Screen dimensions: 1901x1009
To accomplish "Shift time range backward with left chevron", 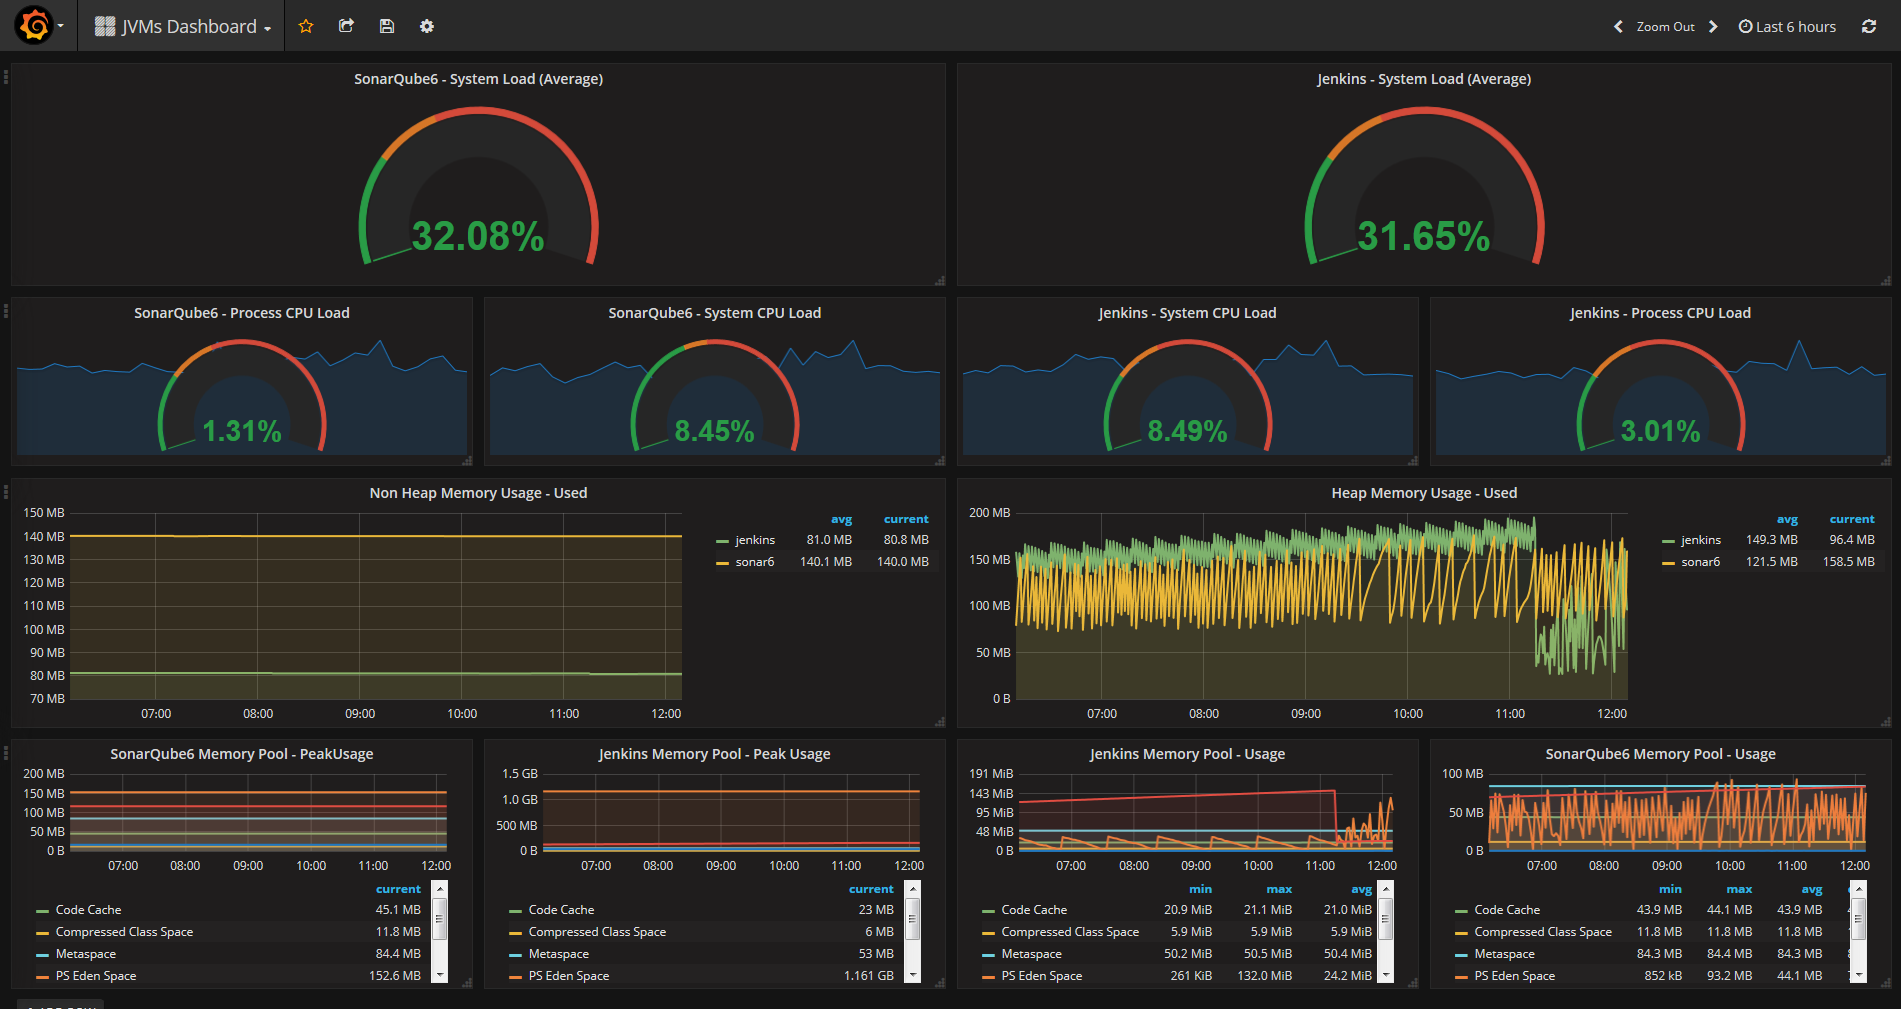I will 1618,27.
